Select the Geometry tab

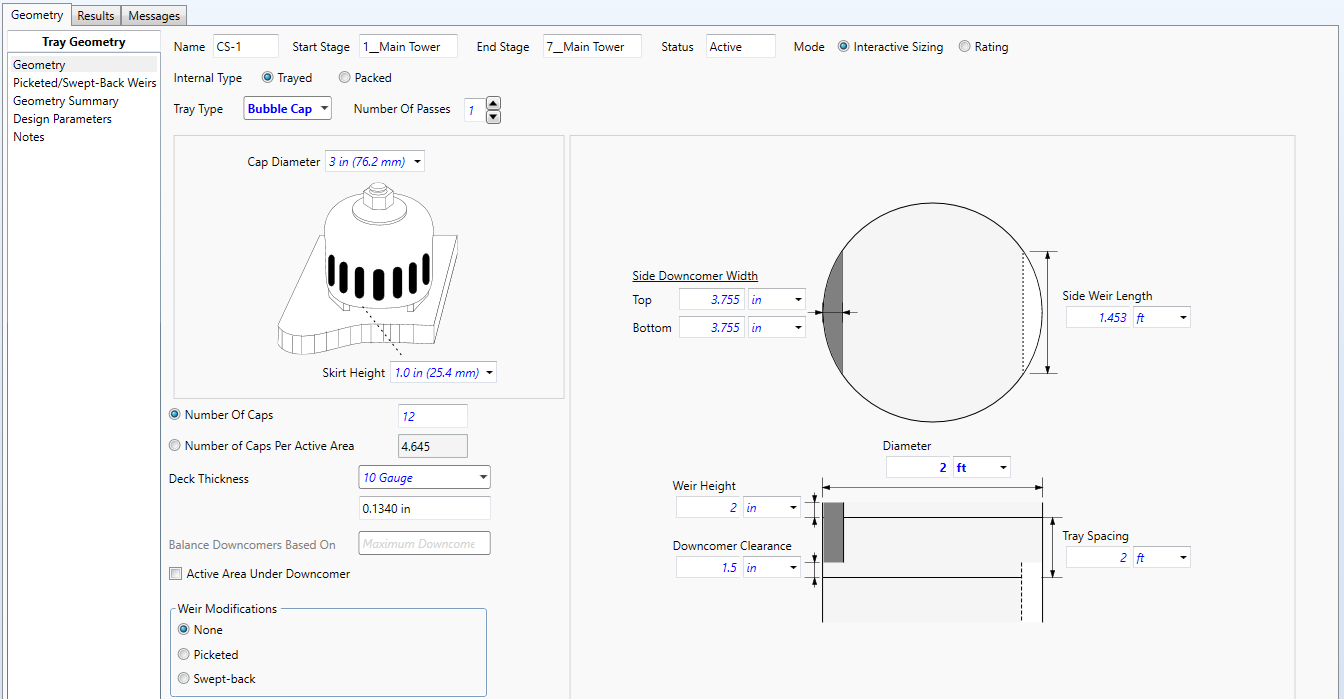point(37,14)
